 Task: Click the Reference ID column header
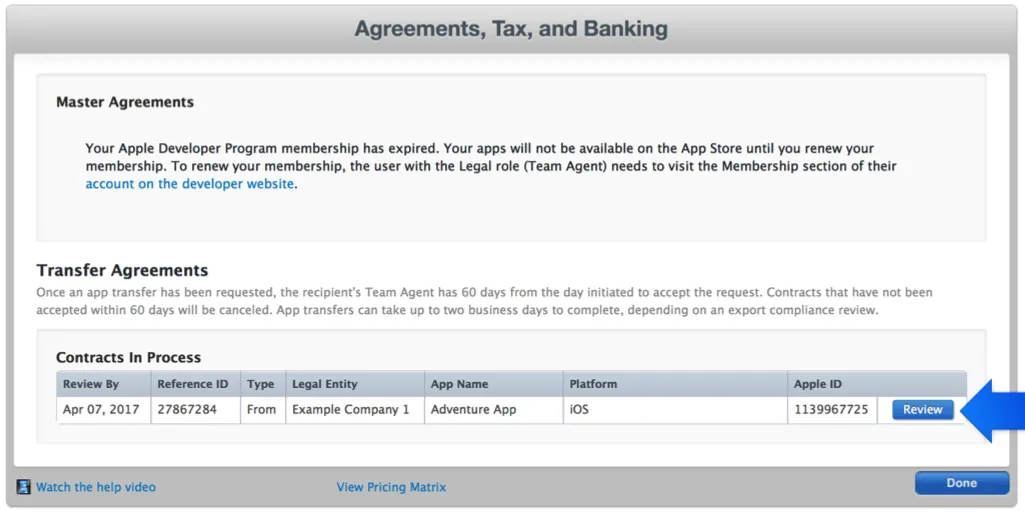pyautogui.click(x=195, y=384)
